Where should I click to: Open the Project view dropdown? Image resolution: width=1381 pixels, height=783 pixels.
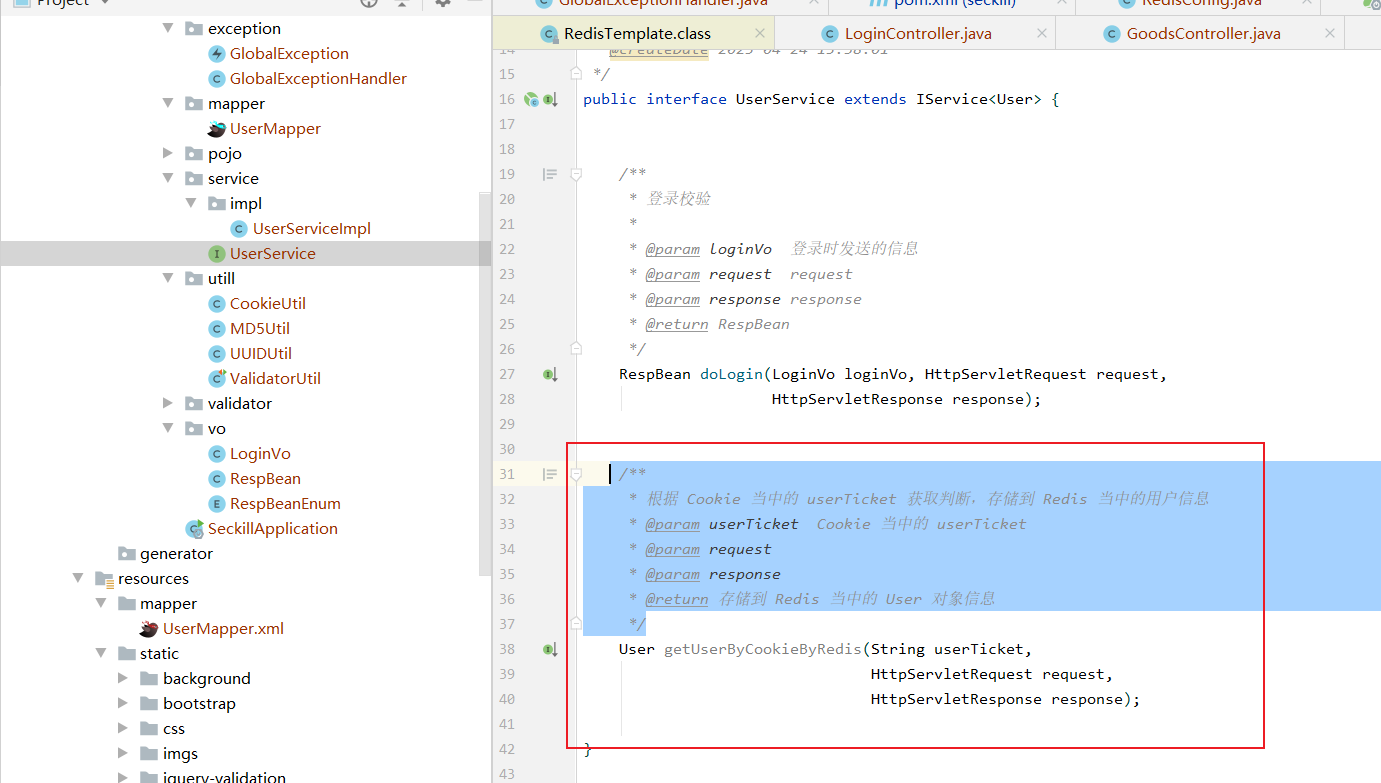(106, 3)
